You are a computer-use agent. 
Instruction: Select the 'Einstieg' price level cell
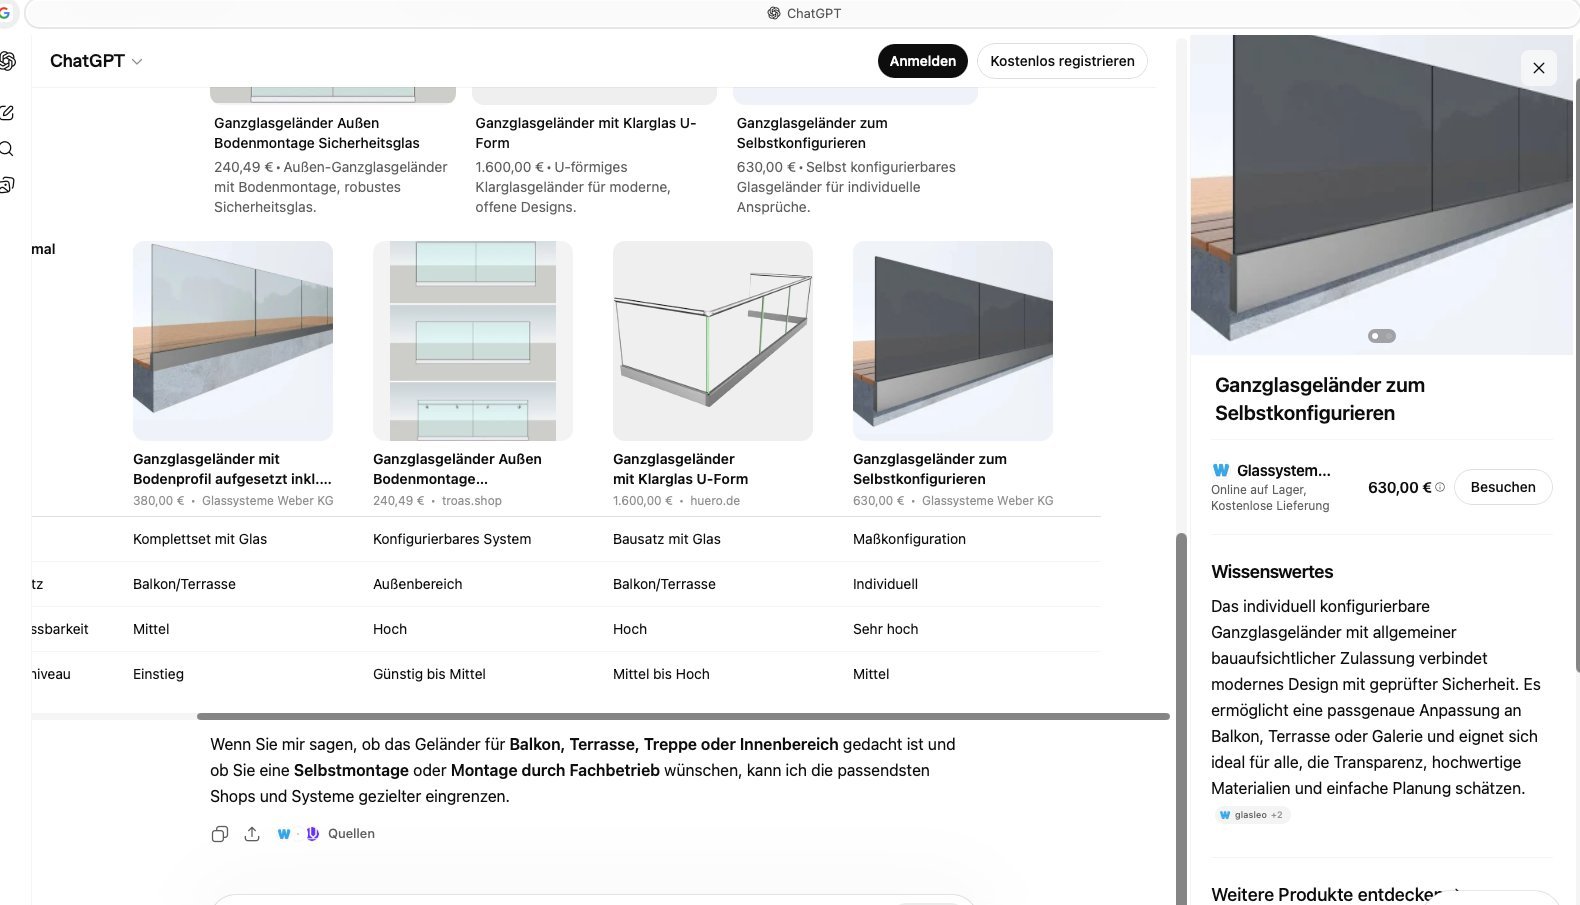(x=158, y=674)
